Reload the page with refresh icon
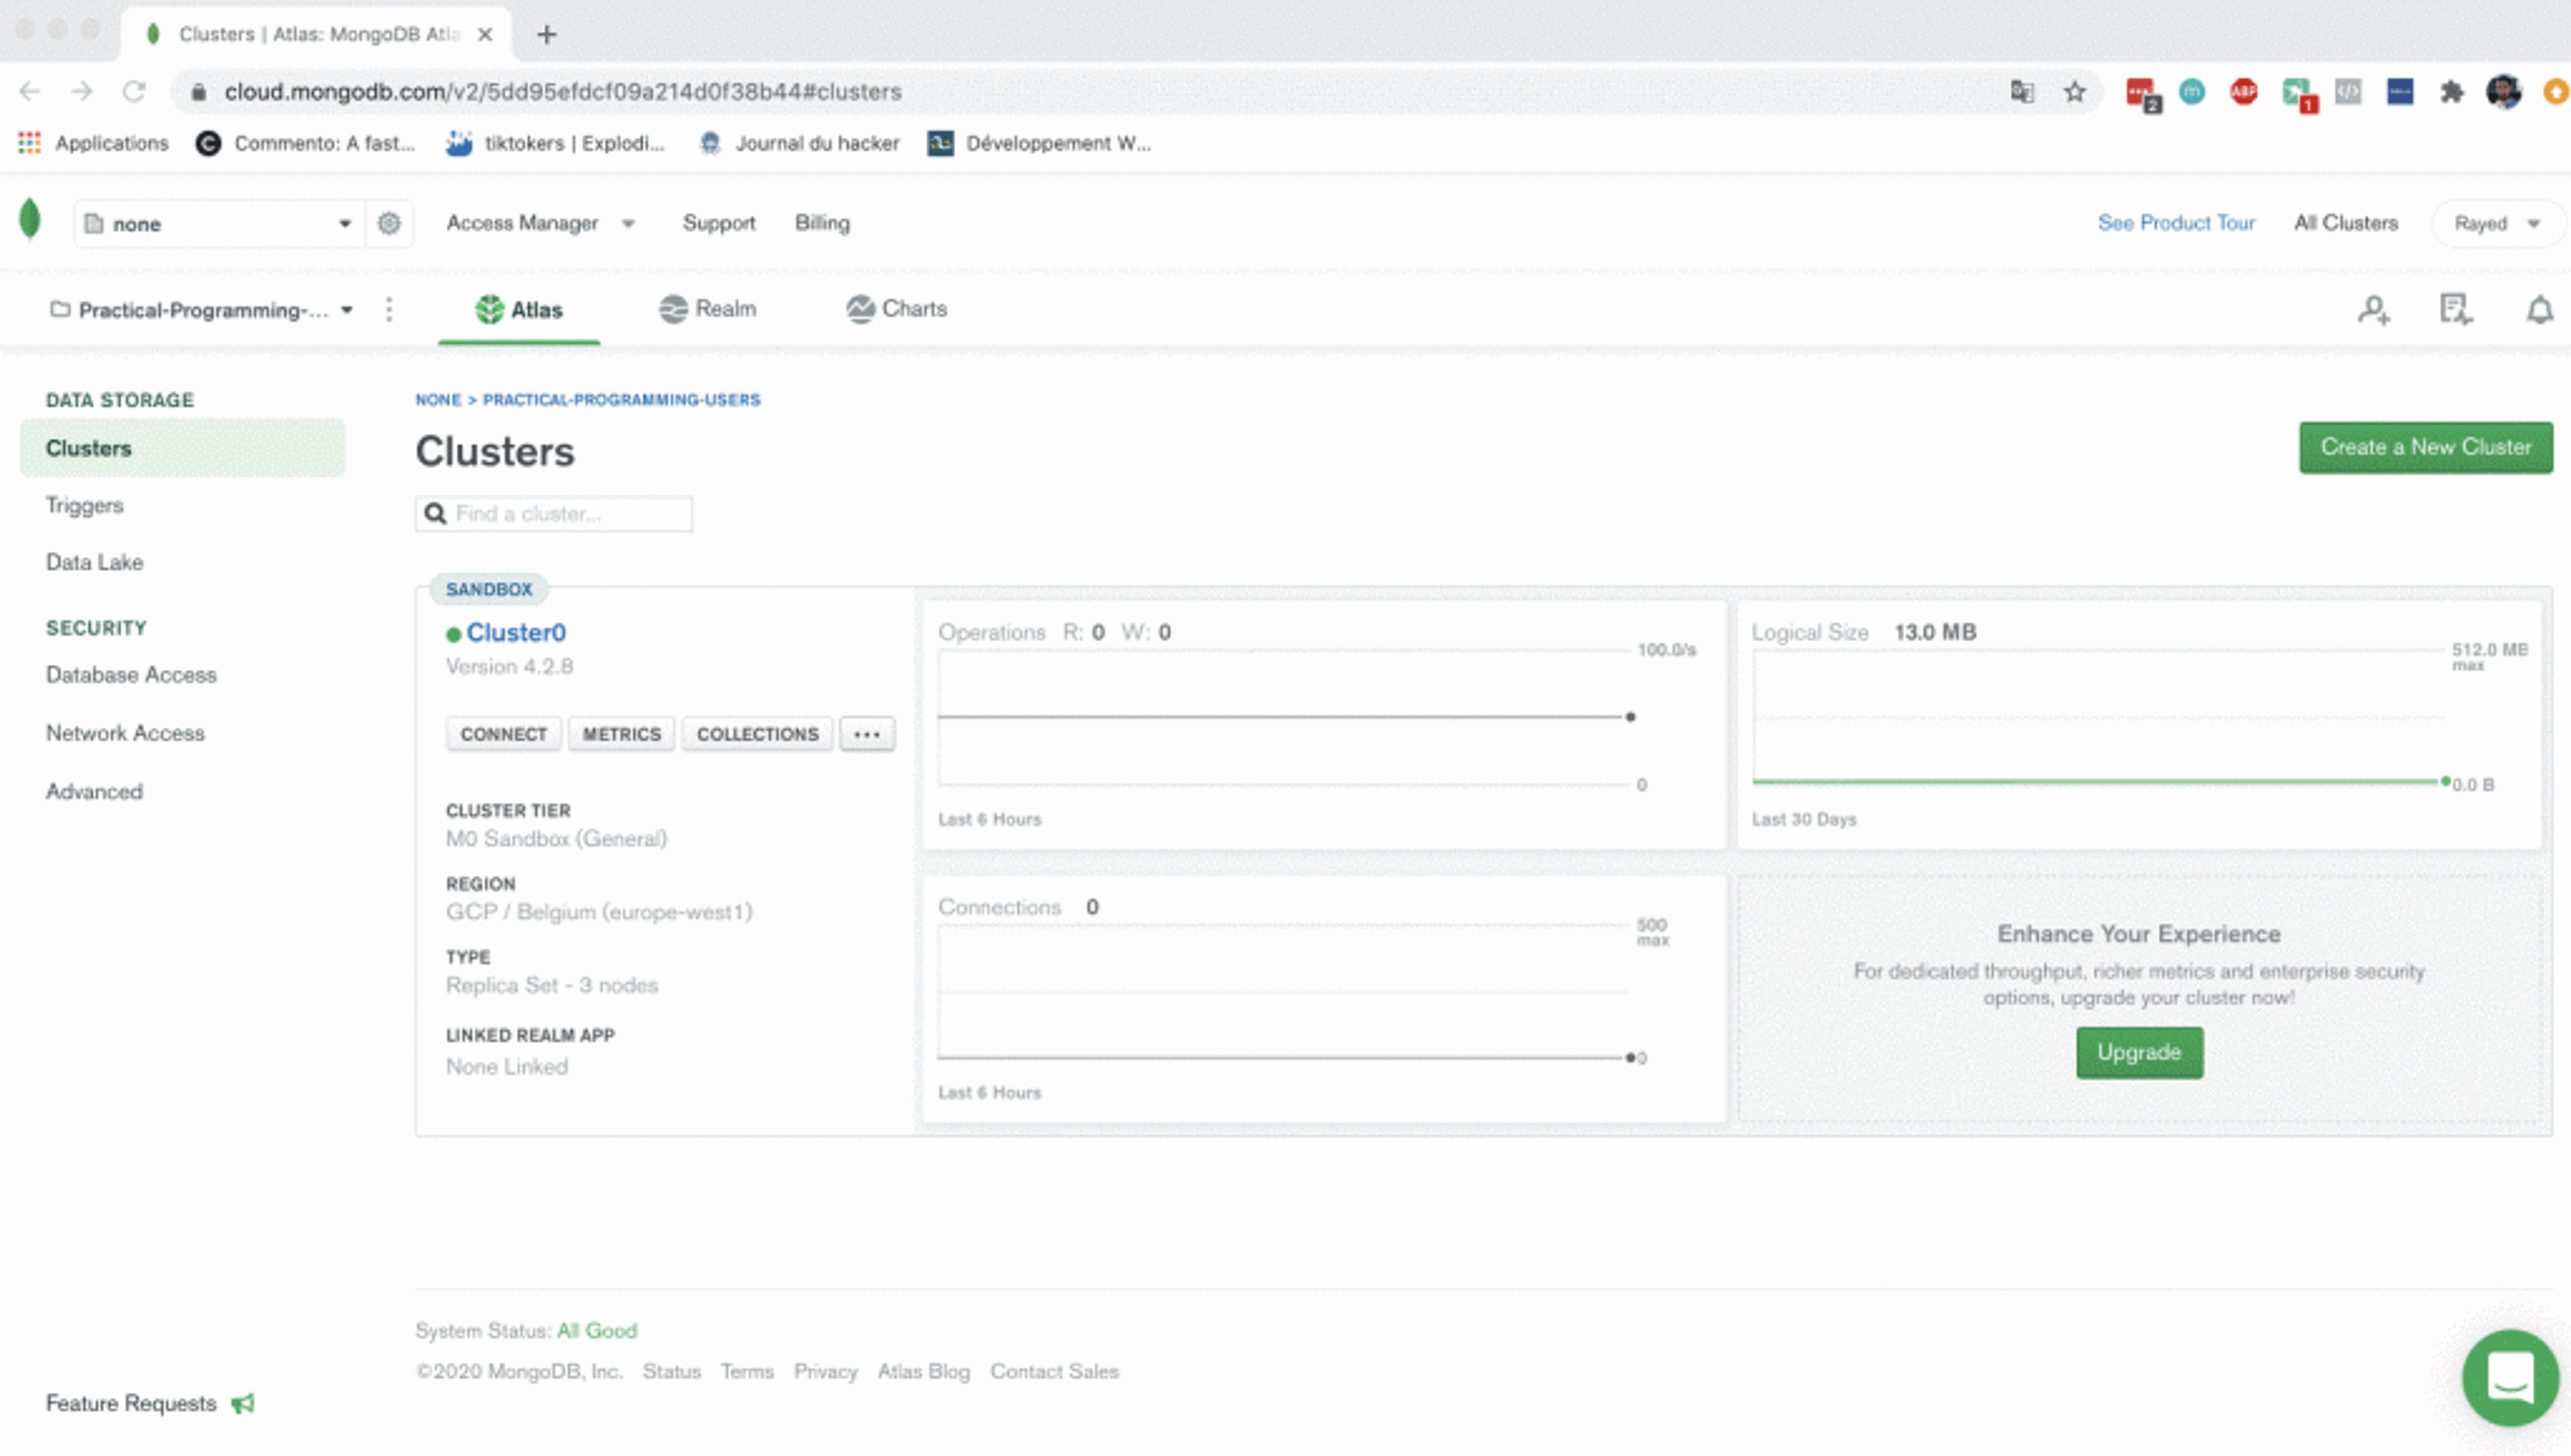 click(x=134, y=92)
